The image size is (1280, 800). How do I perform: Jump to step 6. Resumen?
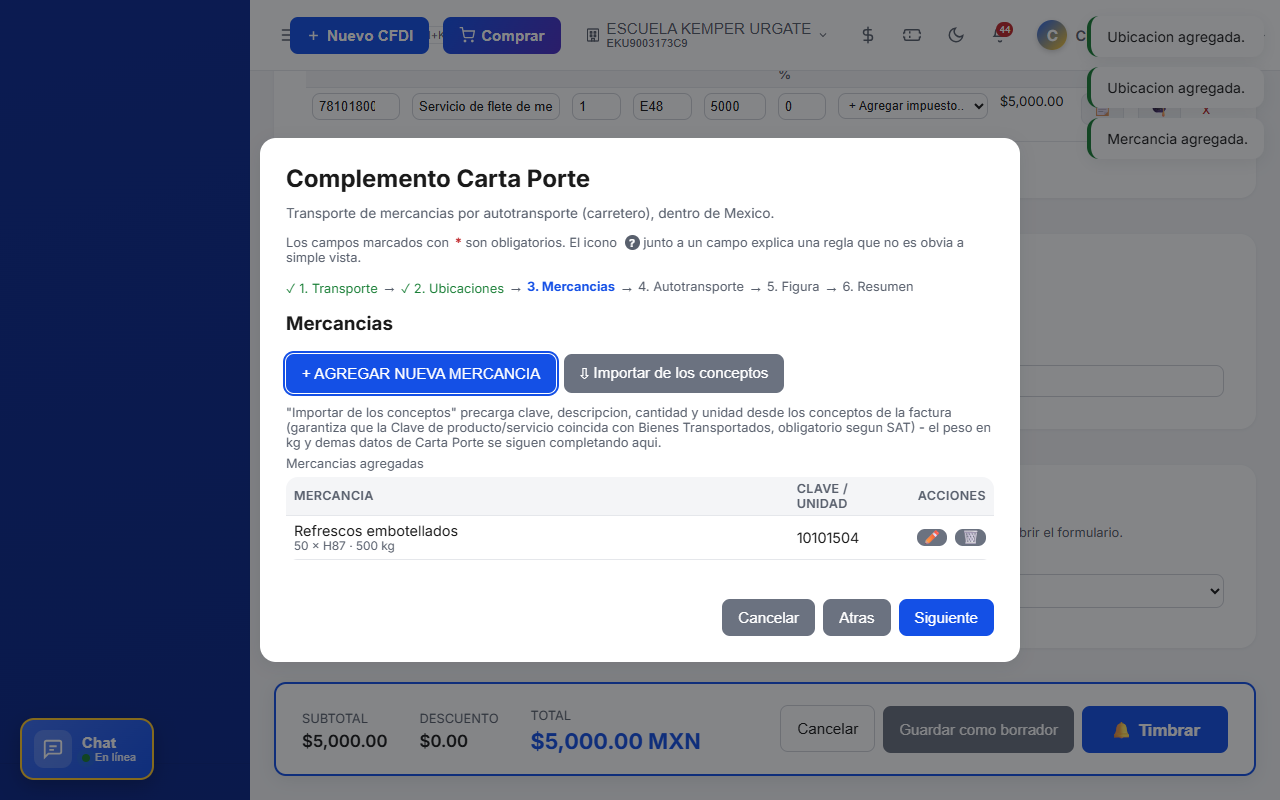tap(878, 287)
